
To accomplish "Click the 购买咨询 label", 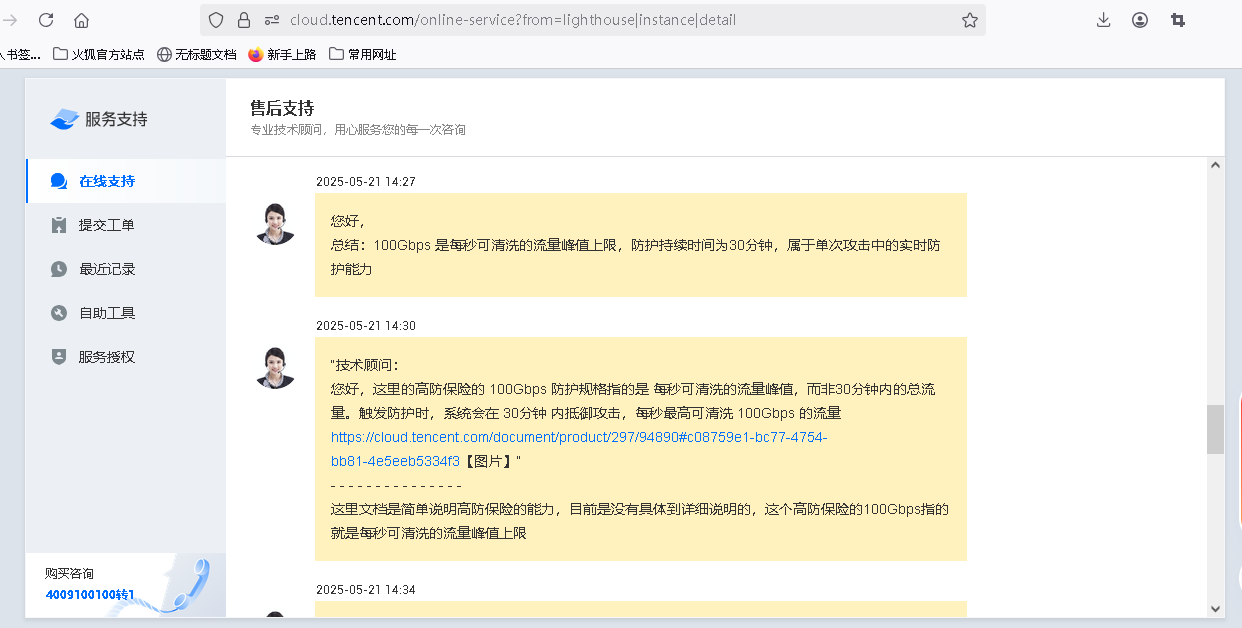I will [69, 574].
